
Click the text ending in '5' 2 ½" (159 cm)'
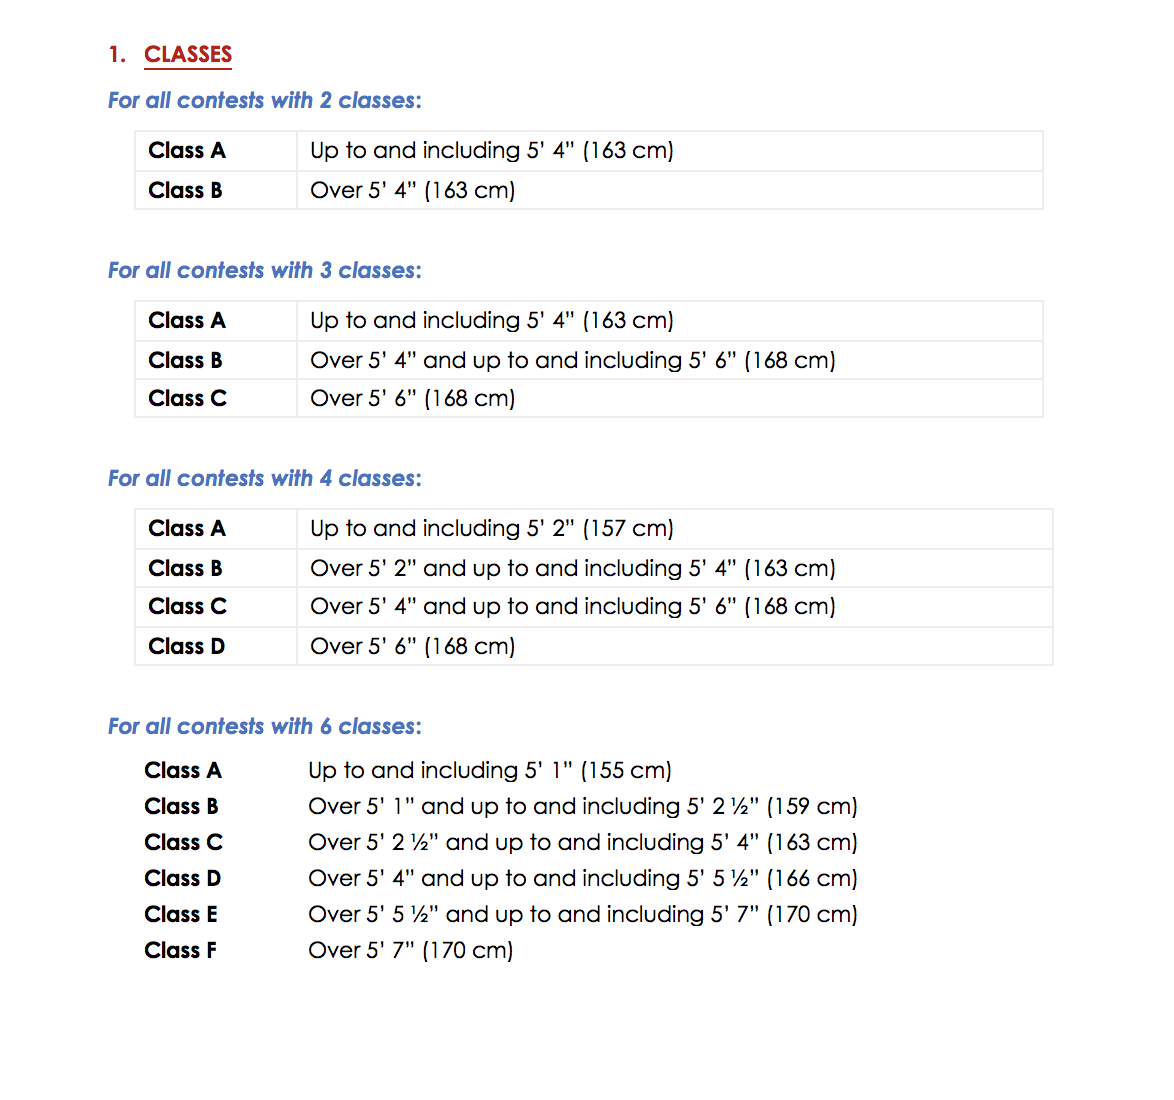(582, 807)
